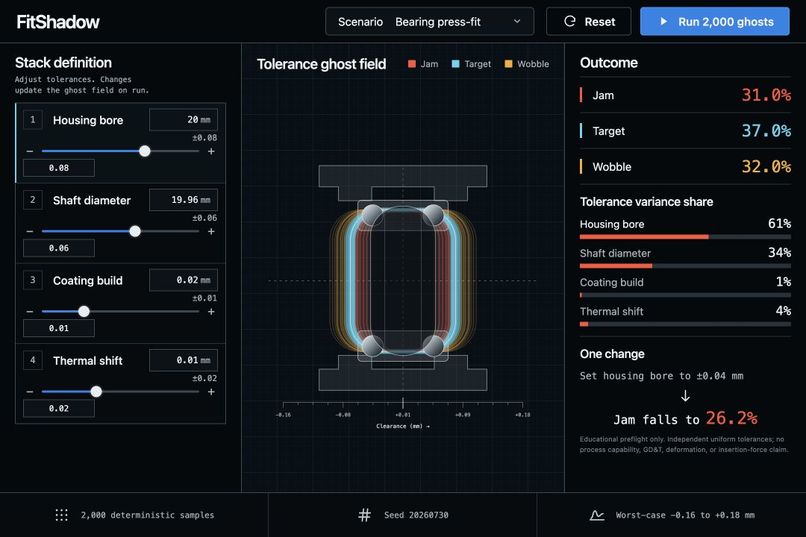Click '2,000 deterministic samples' status text
The height and width of the screenshot is (537, 806).
pyautogui.click(x=148, y=515)
